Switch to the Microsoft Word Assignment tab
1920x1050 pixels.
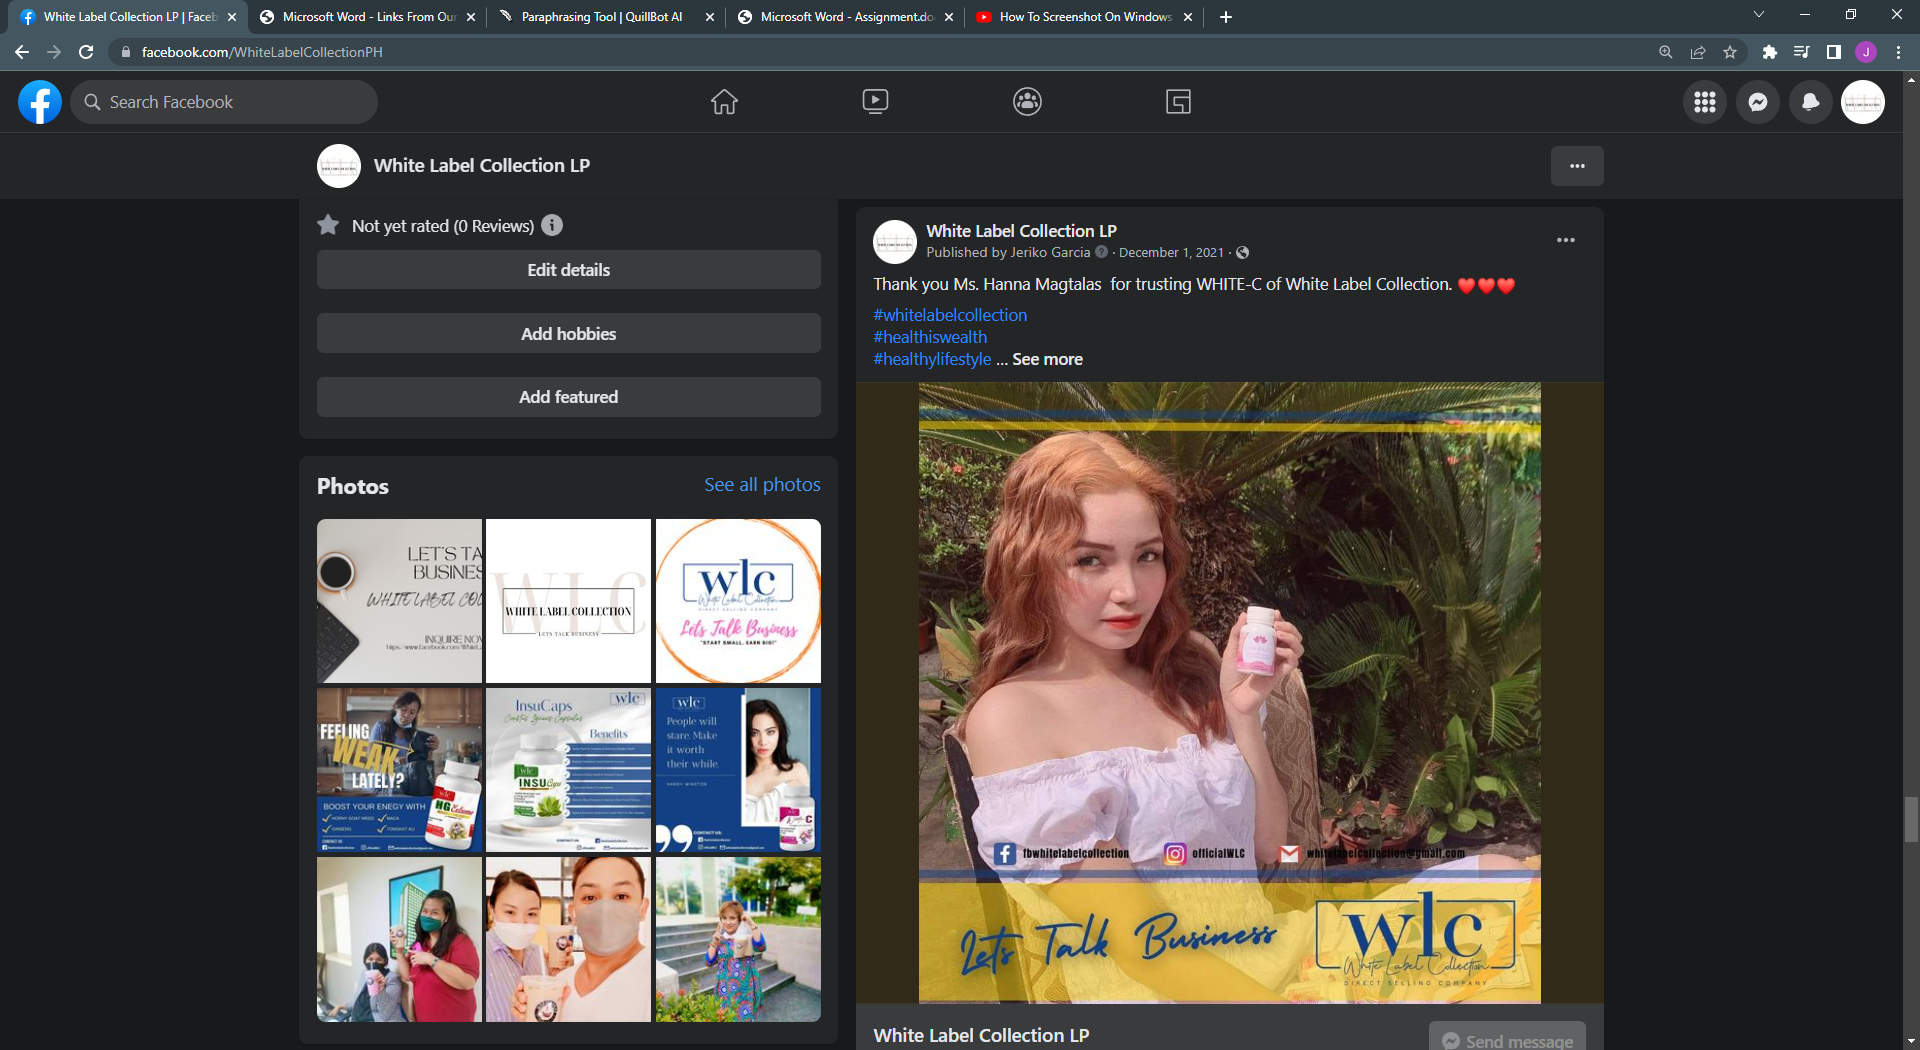click(845, 17)
